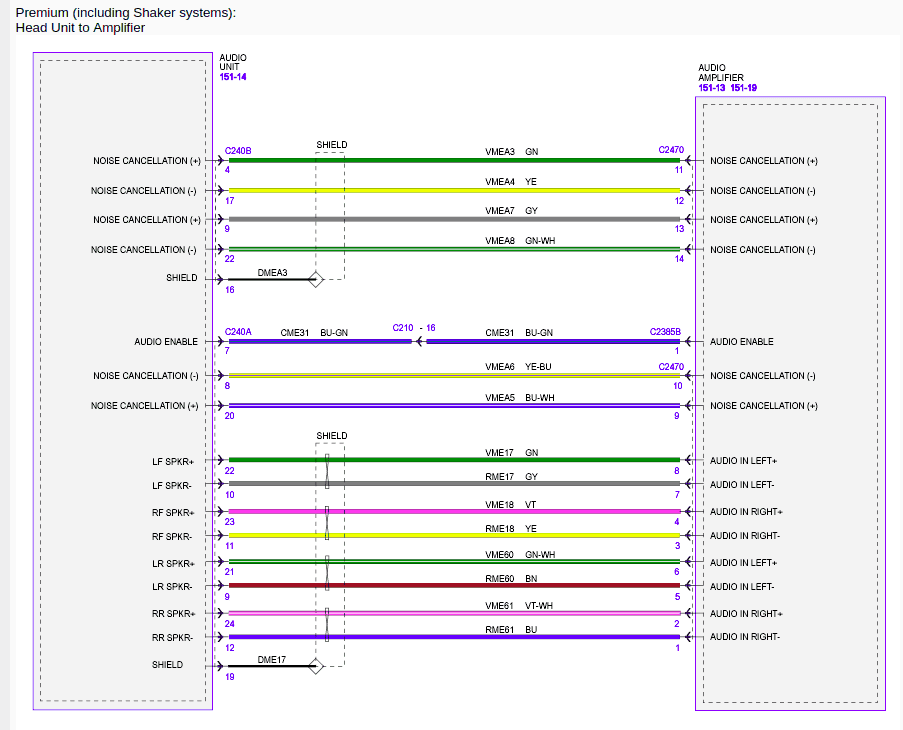
Task: Click the AUDIO UNIT component title
Action: (233, 62)
